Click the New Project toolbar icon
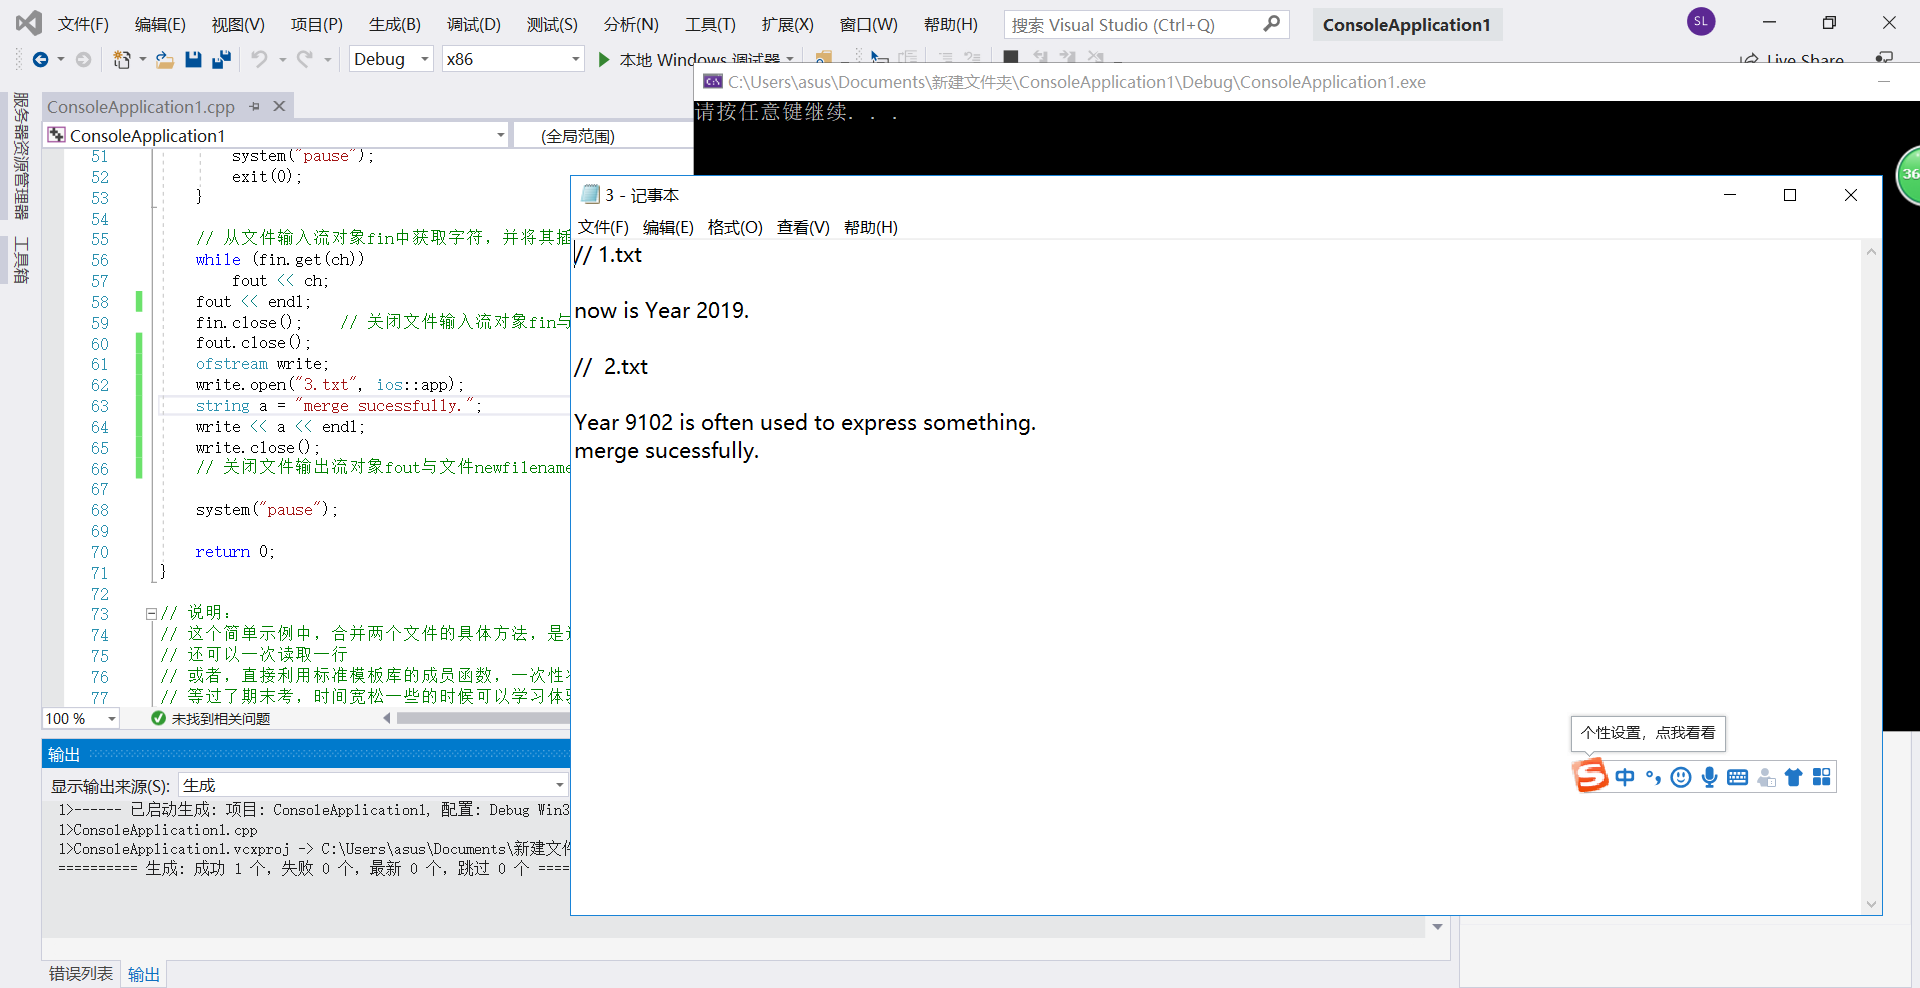Screen dimensions: 1920x988 click(122, 60)
